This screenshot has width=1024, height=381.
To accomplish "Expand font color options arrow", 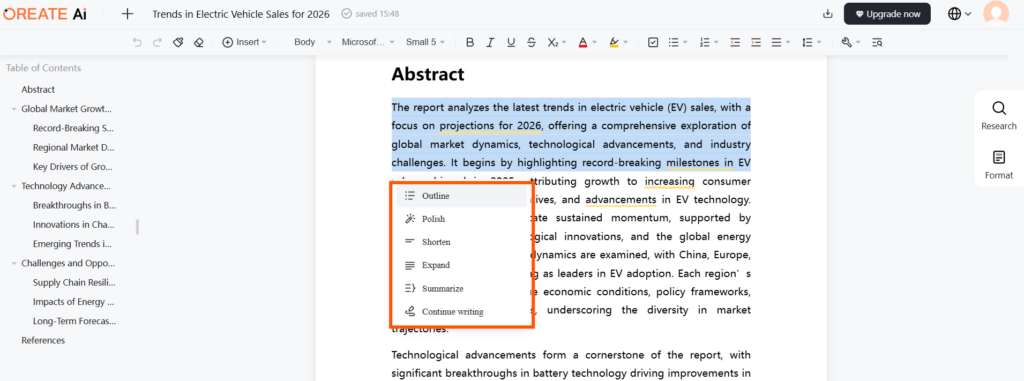I will (x=594, y=42).
